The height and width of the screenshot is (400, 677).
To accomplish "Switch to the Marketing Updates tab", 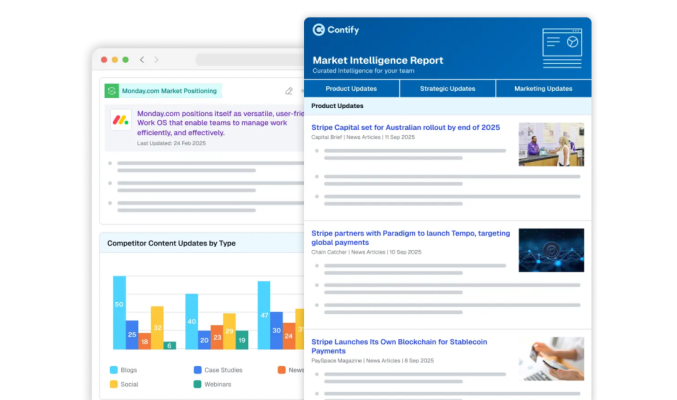I will (x=544, y=89).
